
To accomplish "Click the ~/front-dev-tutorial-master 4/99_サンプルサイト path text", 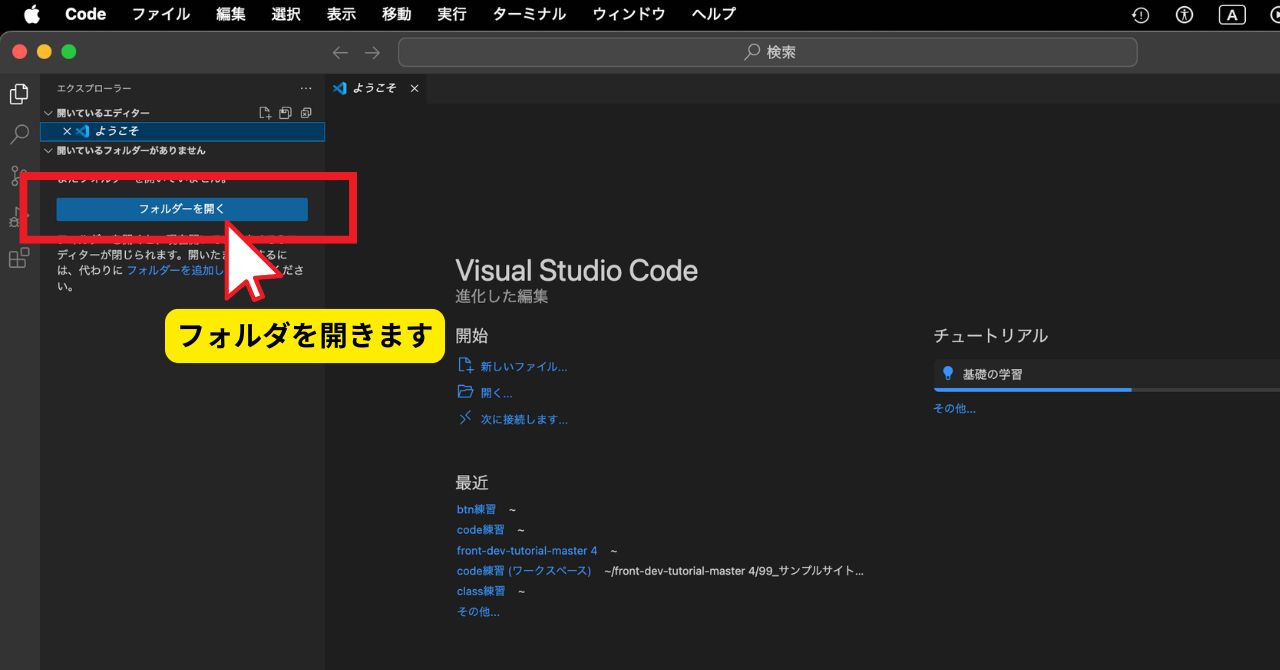I will [734, 571].
